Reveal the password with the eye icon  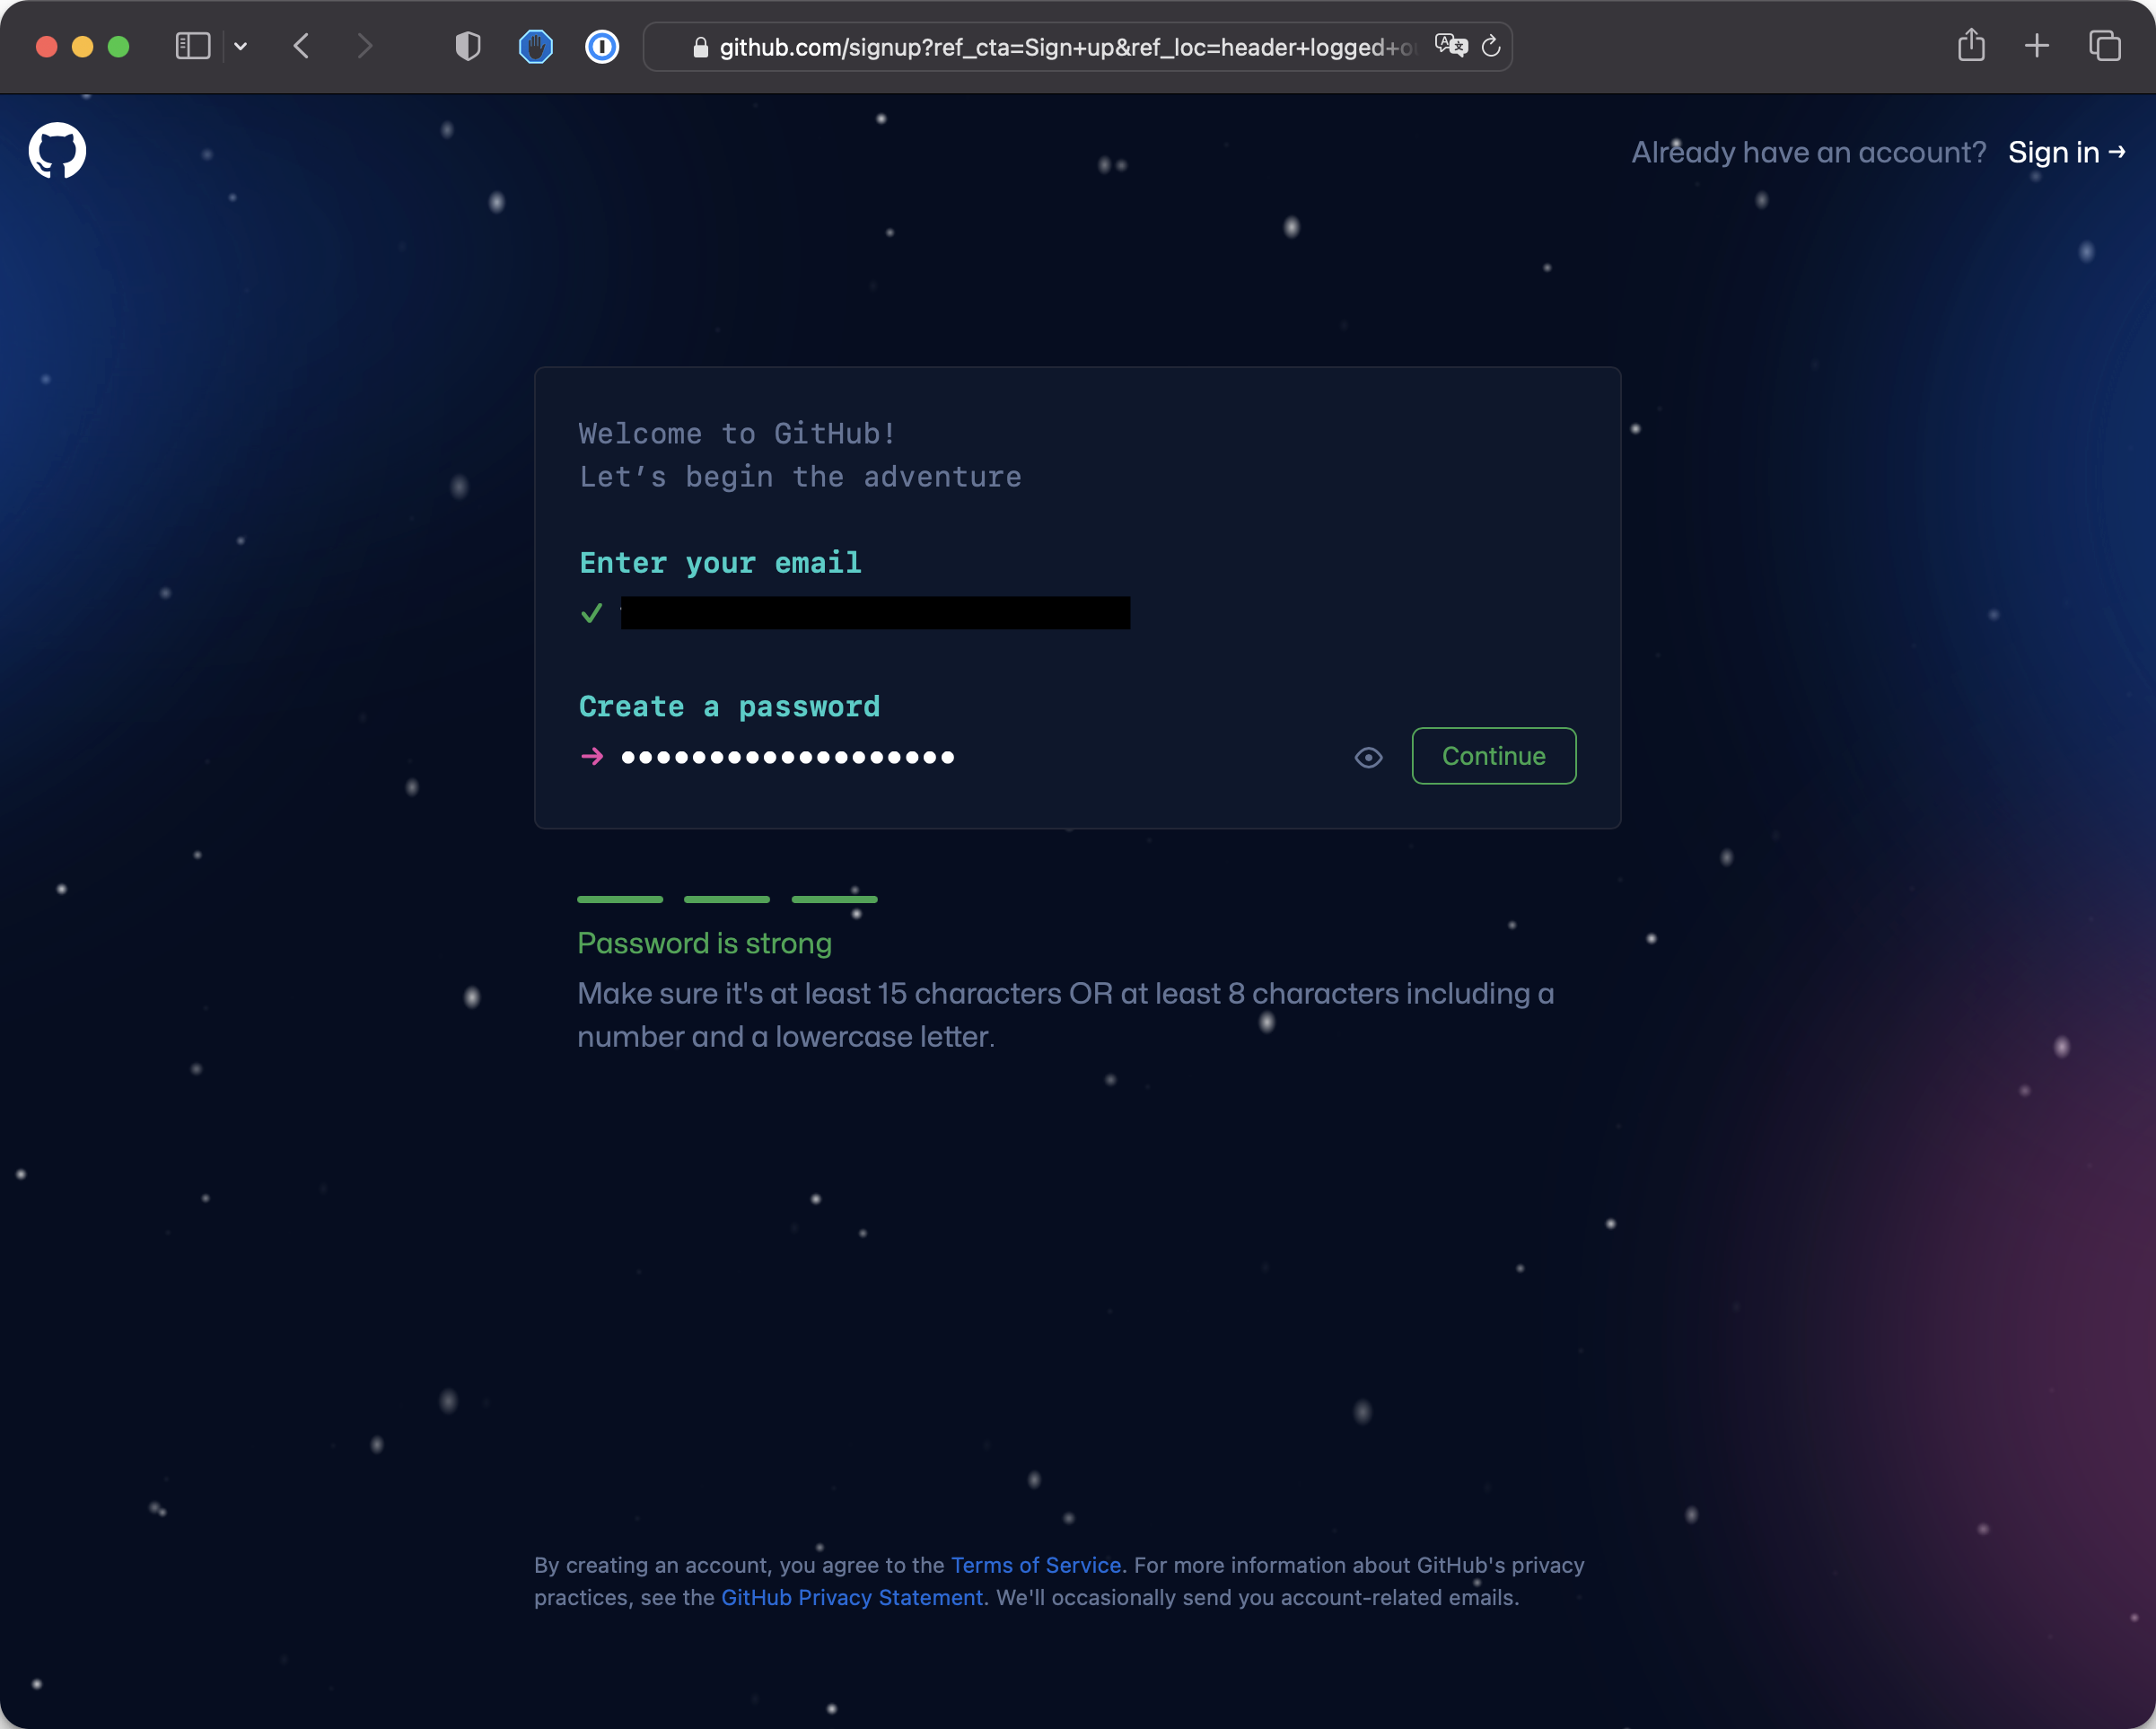[x=1368, y=757]
